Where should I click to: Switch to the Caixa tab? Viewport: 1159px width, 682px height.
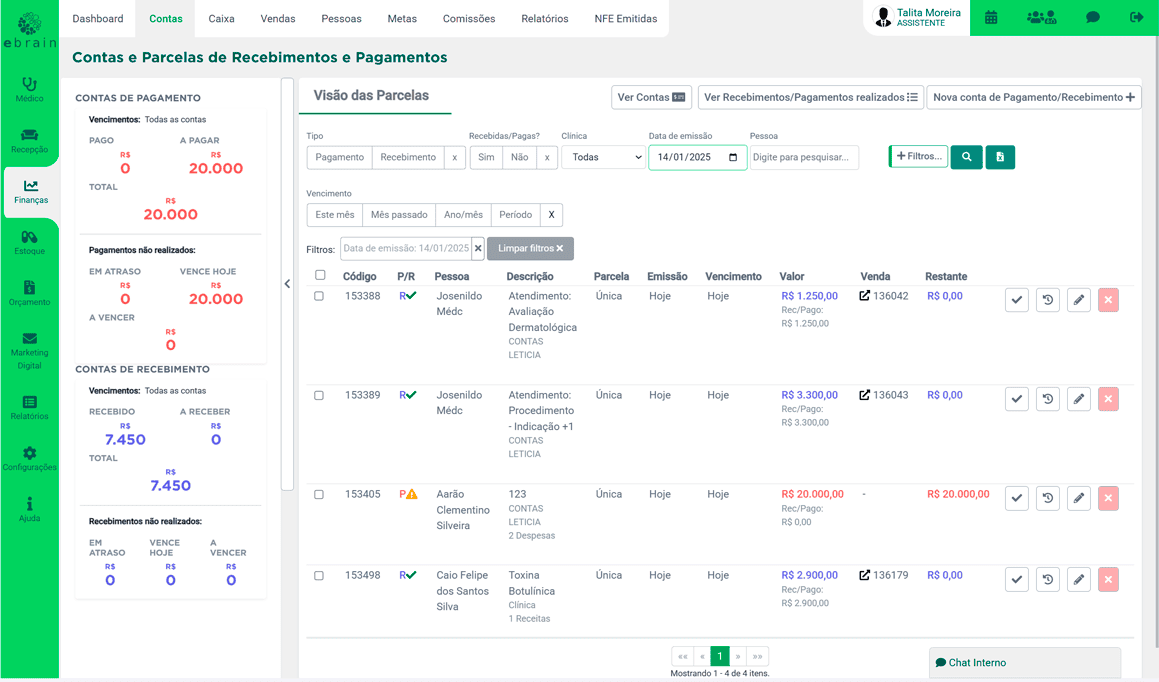[x=221, y=19]
